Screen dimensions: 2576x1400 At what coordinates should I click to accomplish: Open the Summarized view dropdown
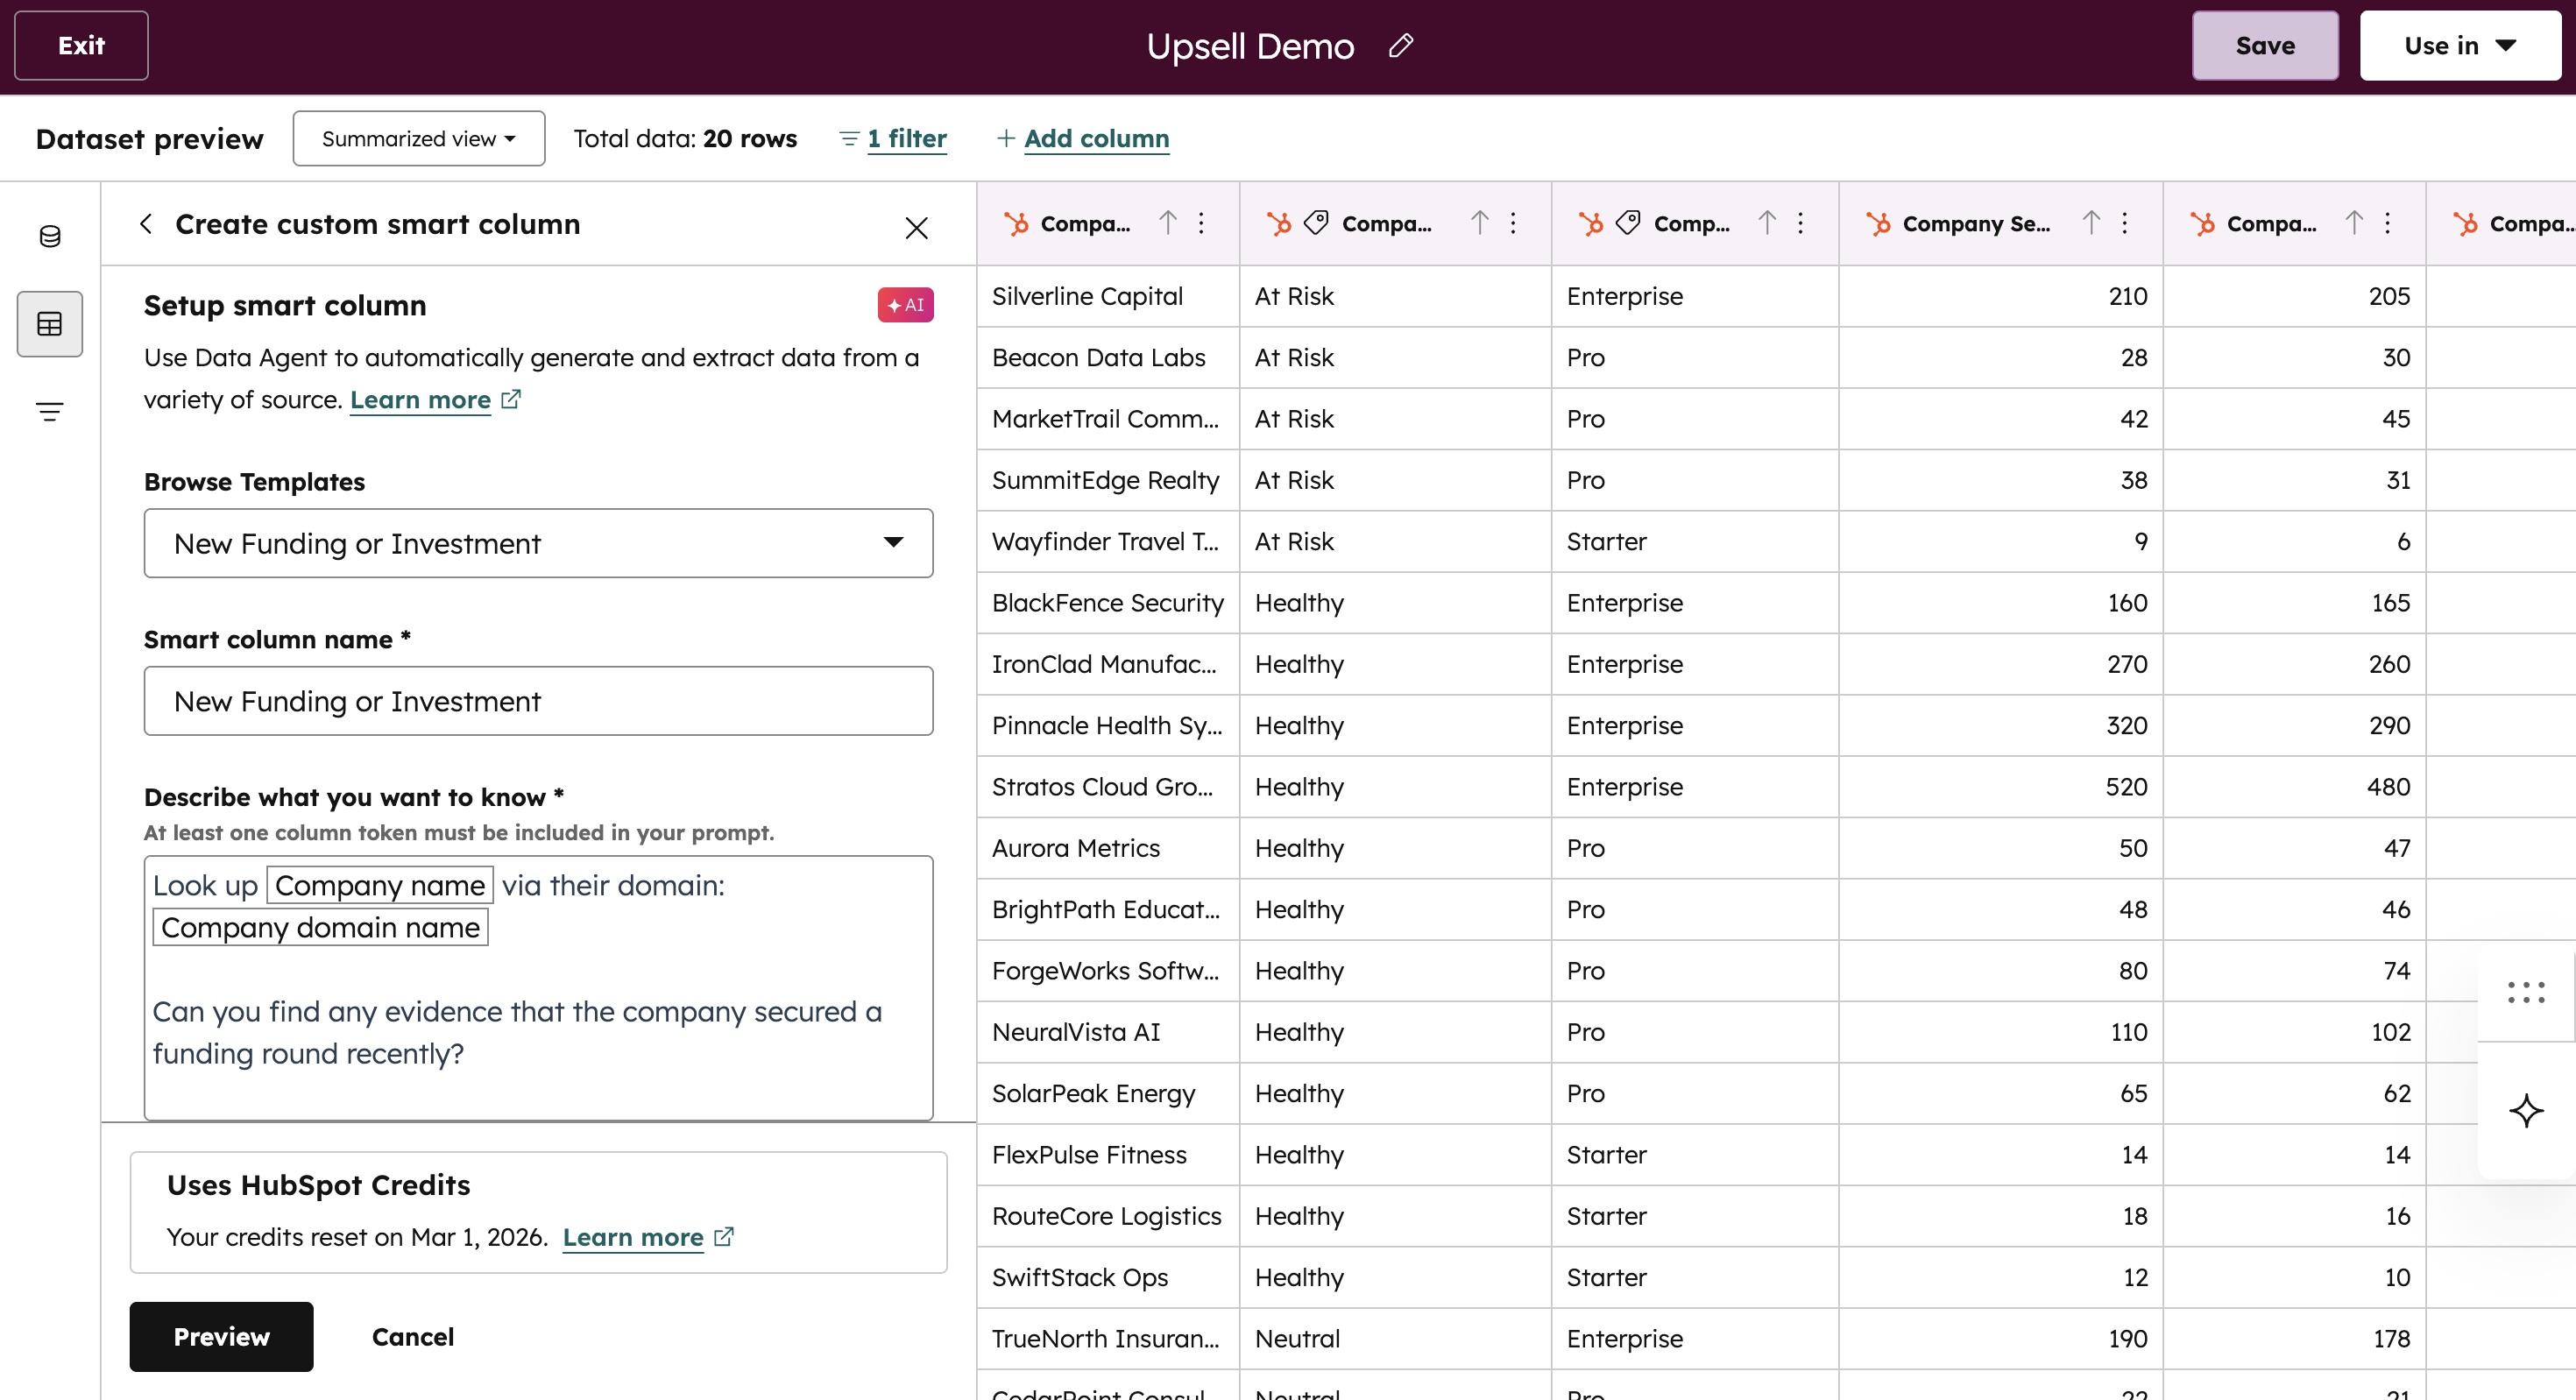pos(419,138)
